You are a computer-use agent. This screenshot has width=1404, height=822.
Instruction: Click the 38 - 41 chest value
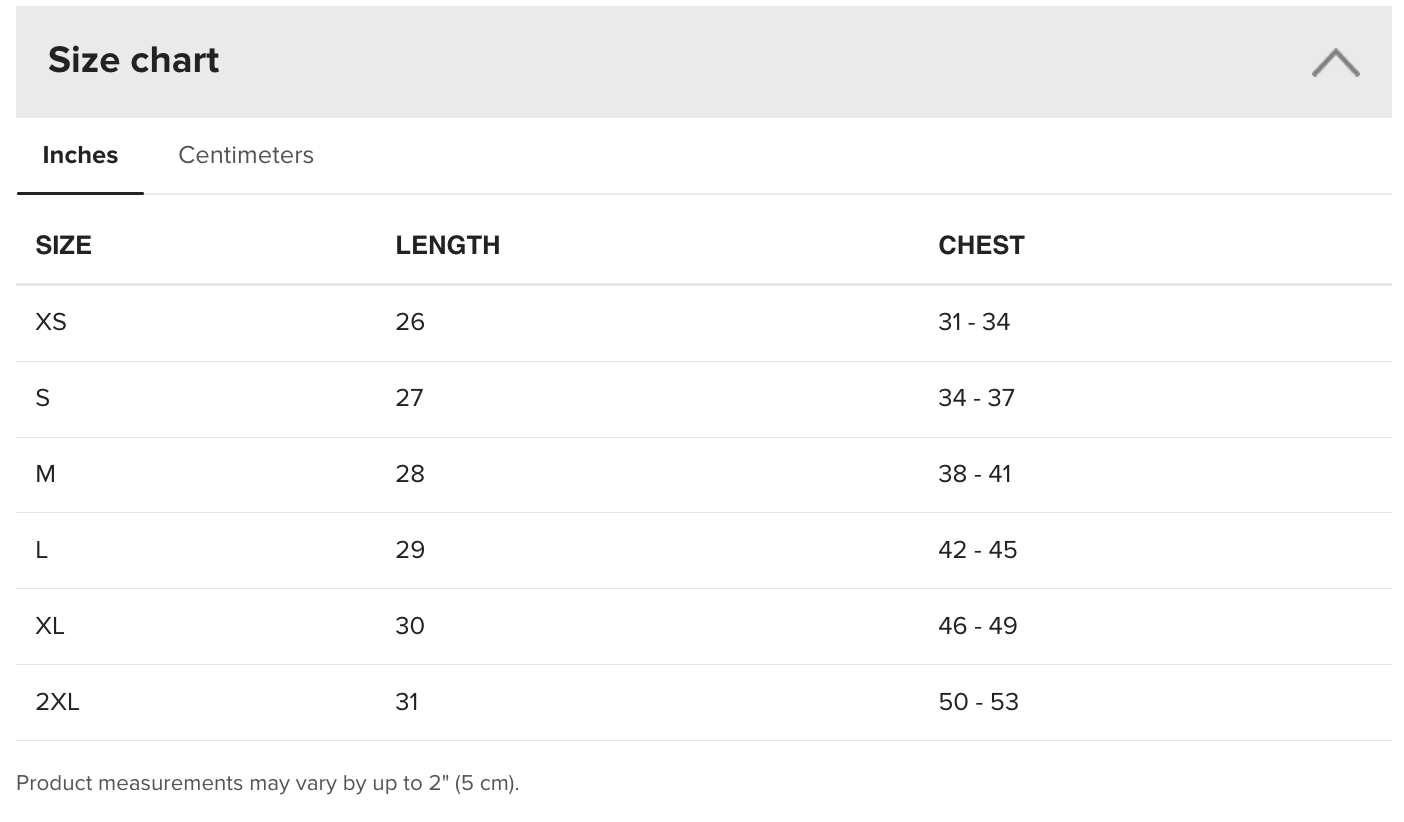975,474
